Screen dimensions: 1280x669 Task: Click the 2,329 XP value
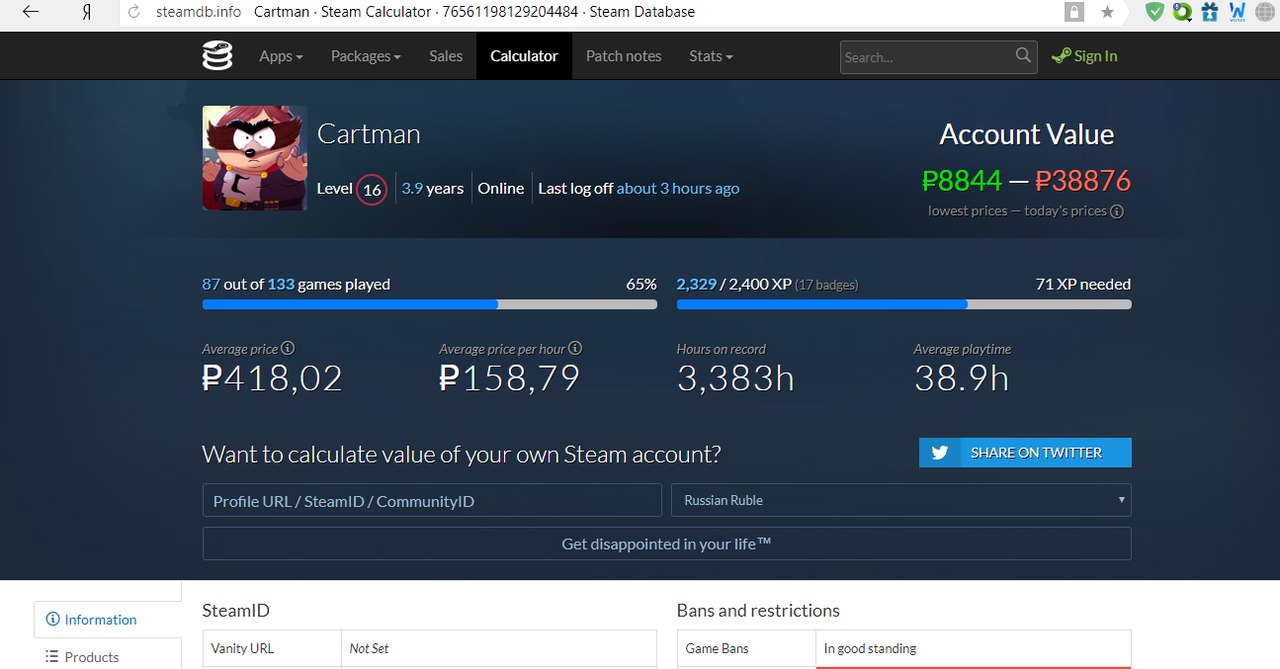[x=697, y=284]
